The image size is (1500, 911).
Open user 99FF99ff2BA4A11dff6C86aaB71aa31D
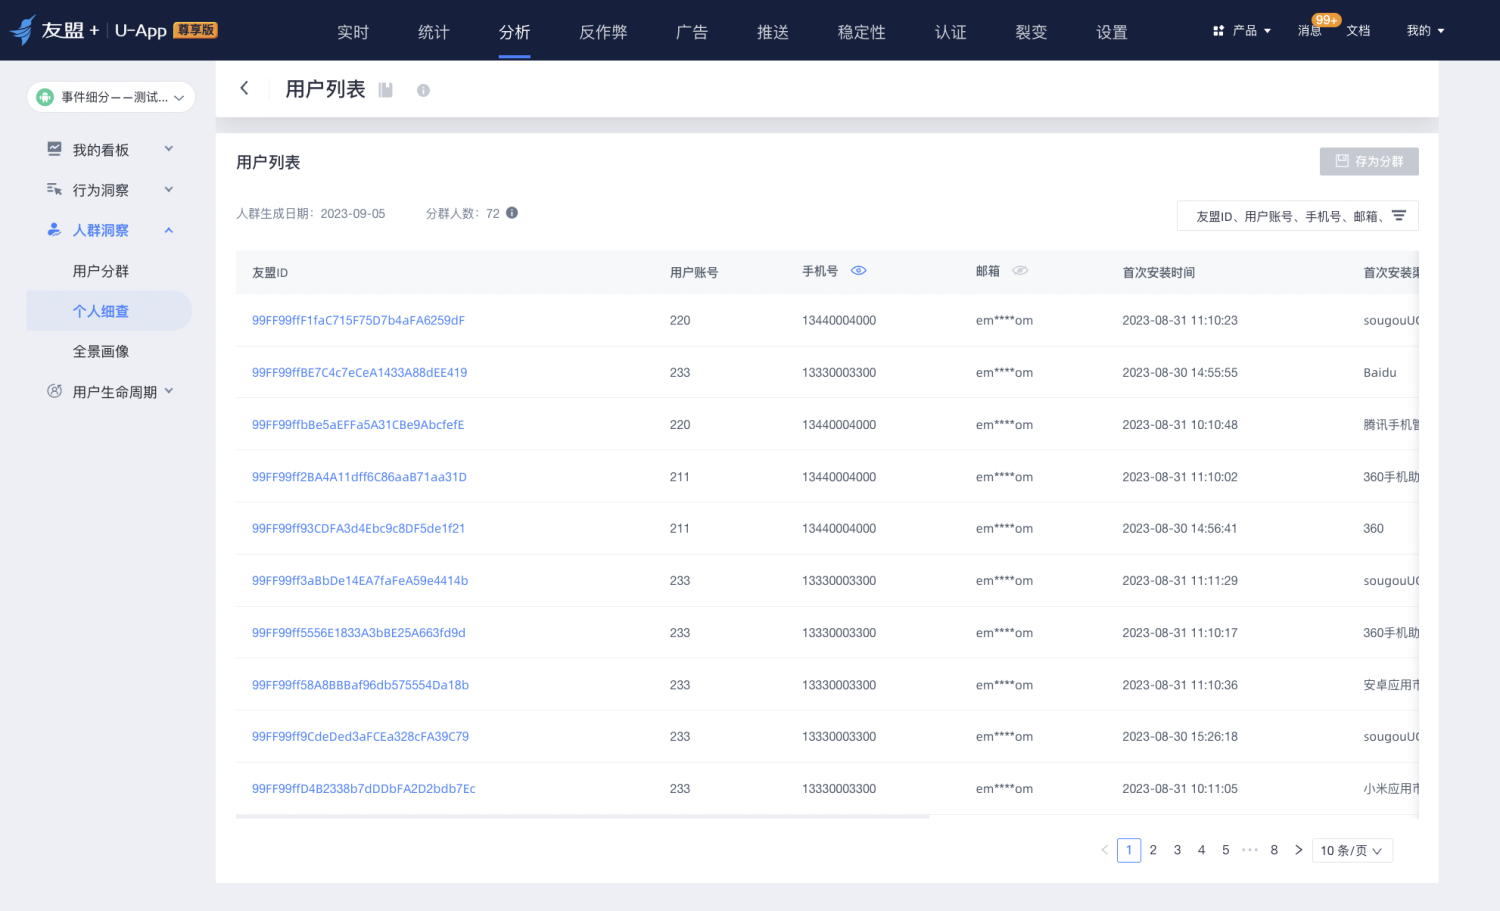tap(359, 477)
